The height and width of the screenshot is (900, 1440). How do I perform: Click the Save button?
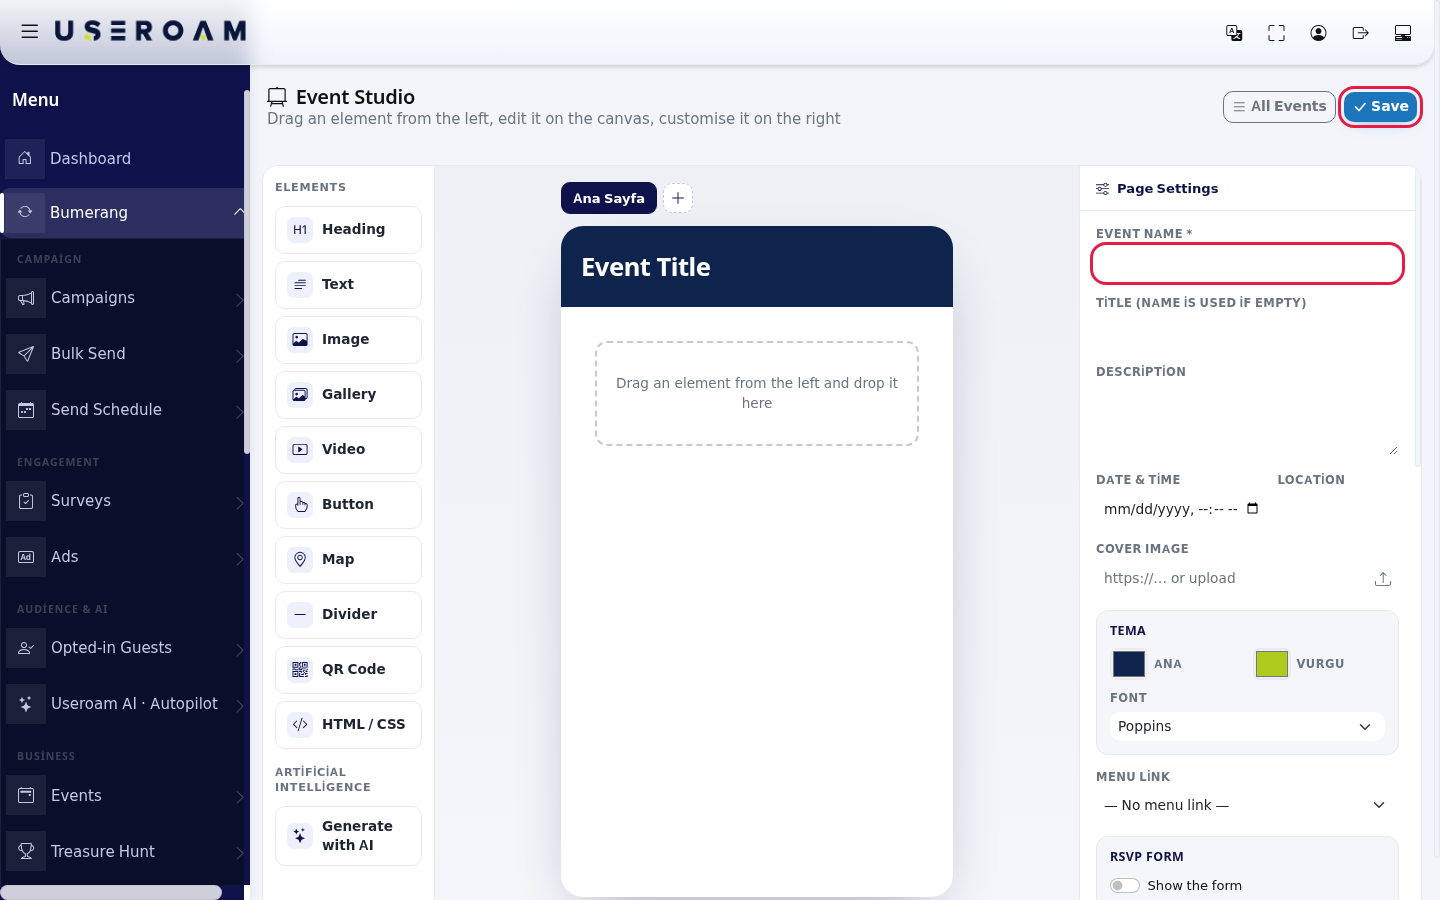1380,106
